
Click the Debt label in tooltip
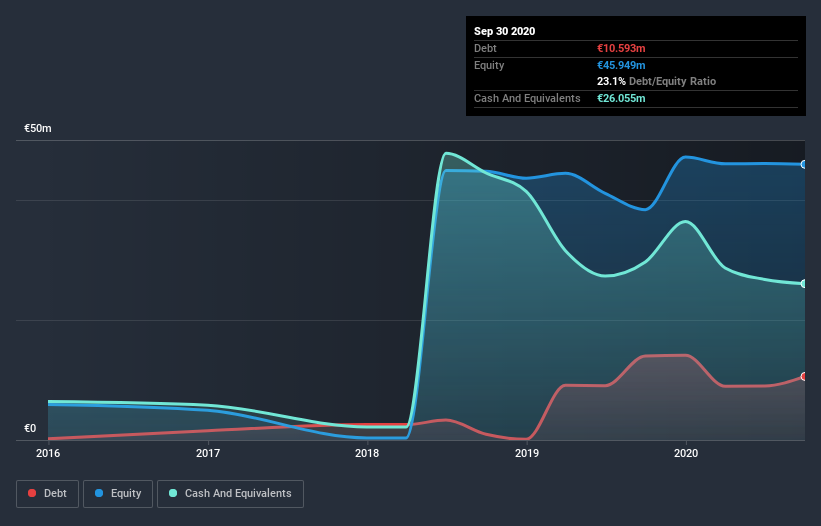485,48
